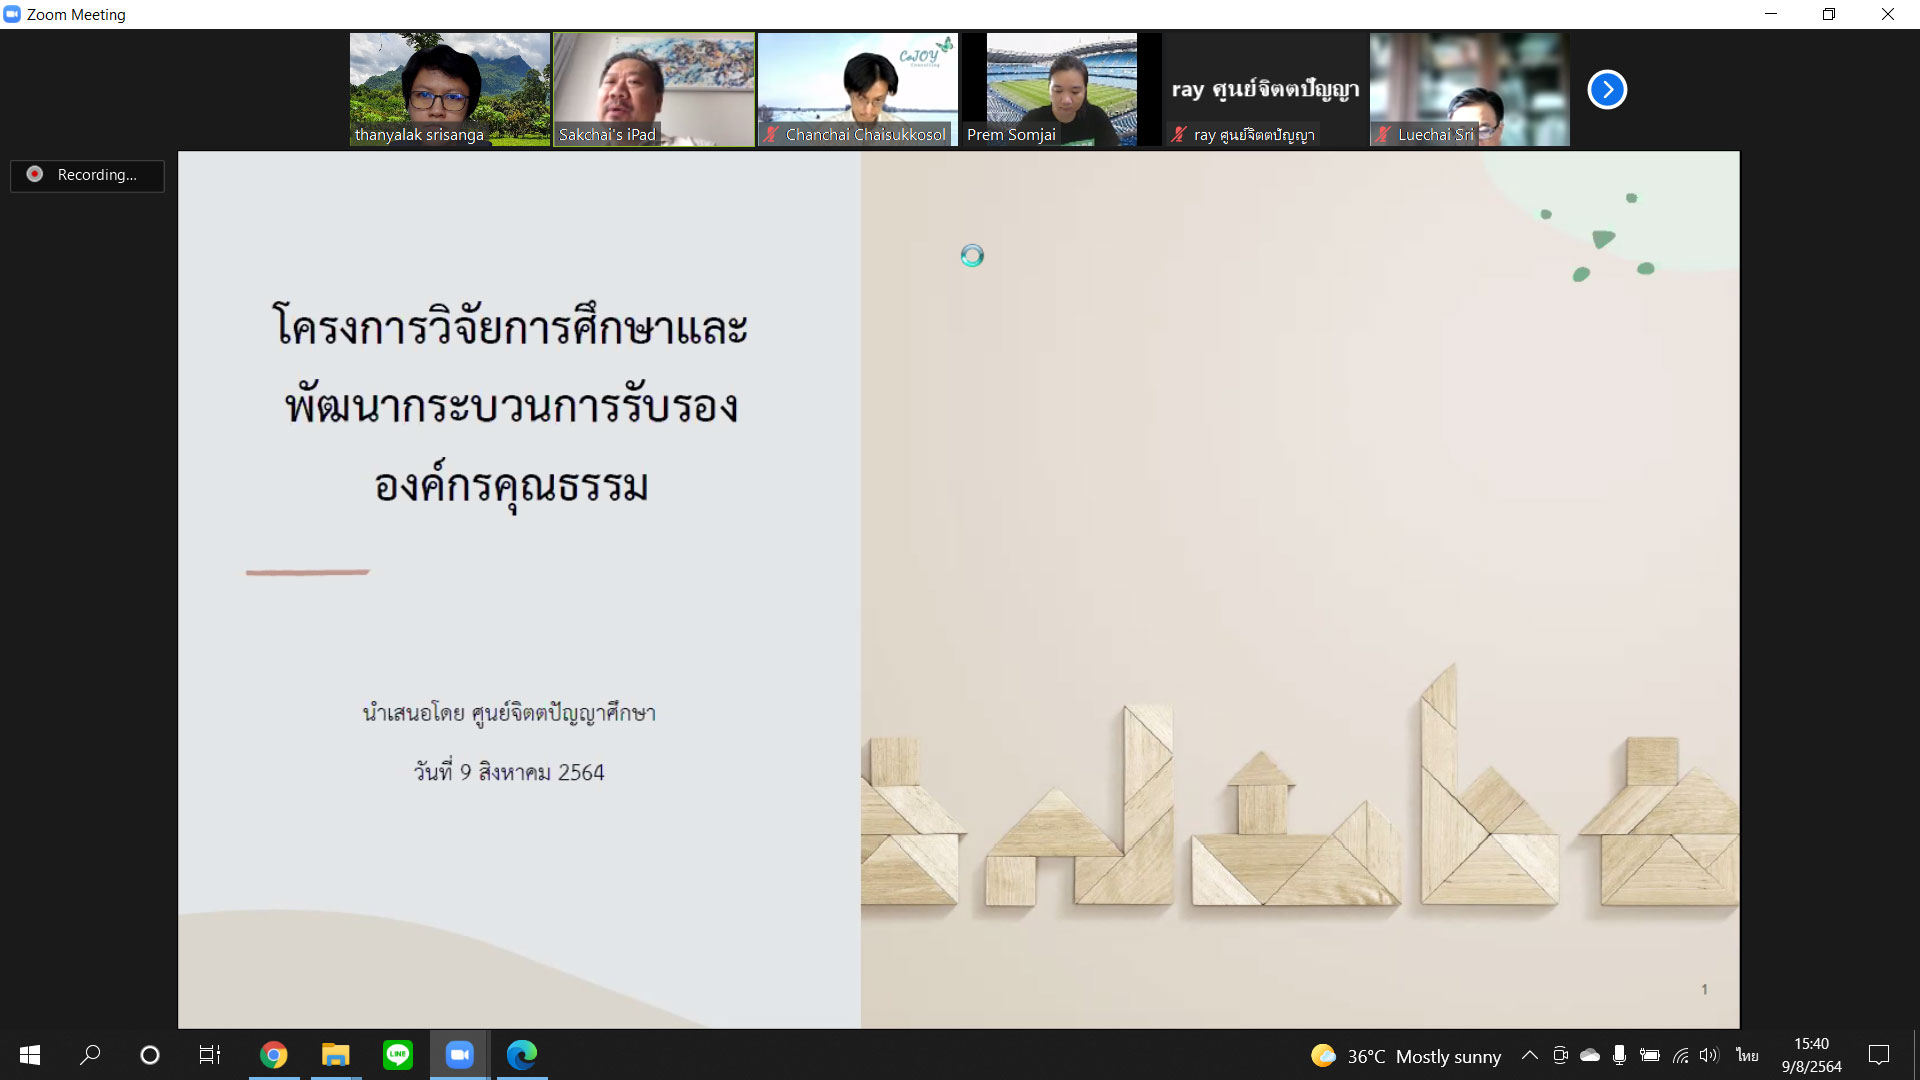Open Cortana from the taskbar
Image resolution: width=1920 pixels, height=1080 pixels.
pos(150,1055)
